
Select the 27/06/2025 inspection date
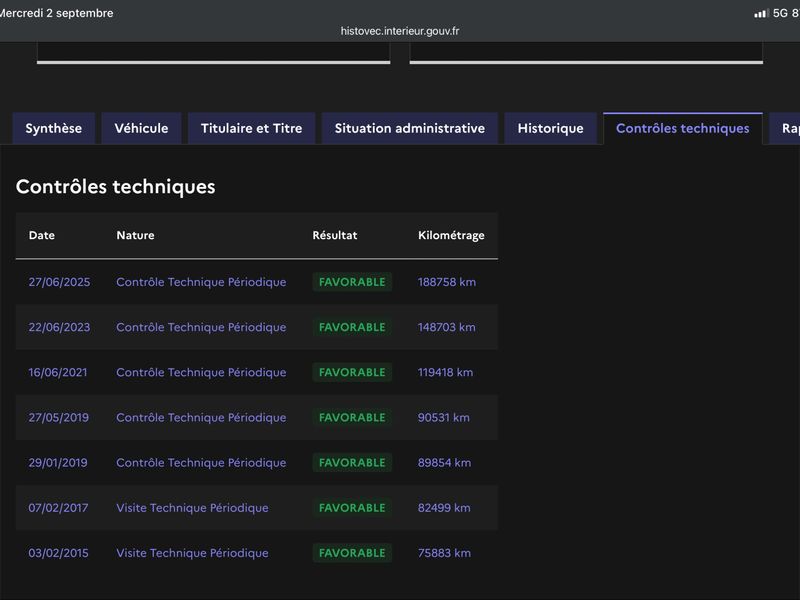click(x=59, y=282)
